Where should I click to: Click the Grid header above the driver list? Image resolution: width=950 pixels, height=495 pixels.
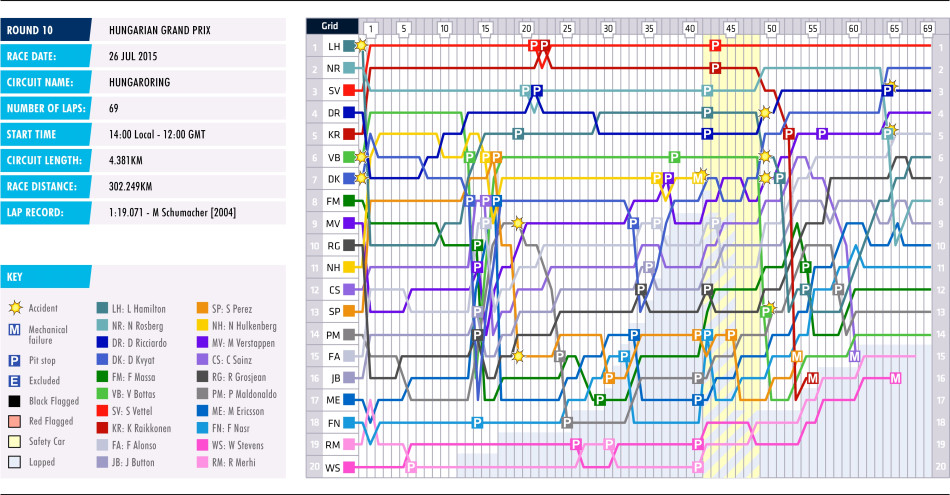330,25
